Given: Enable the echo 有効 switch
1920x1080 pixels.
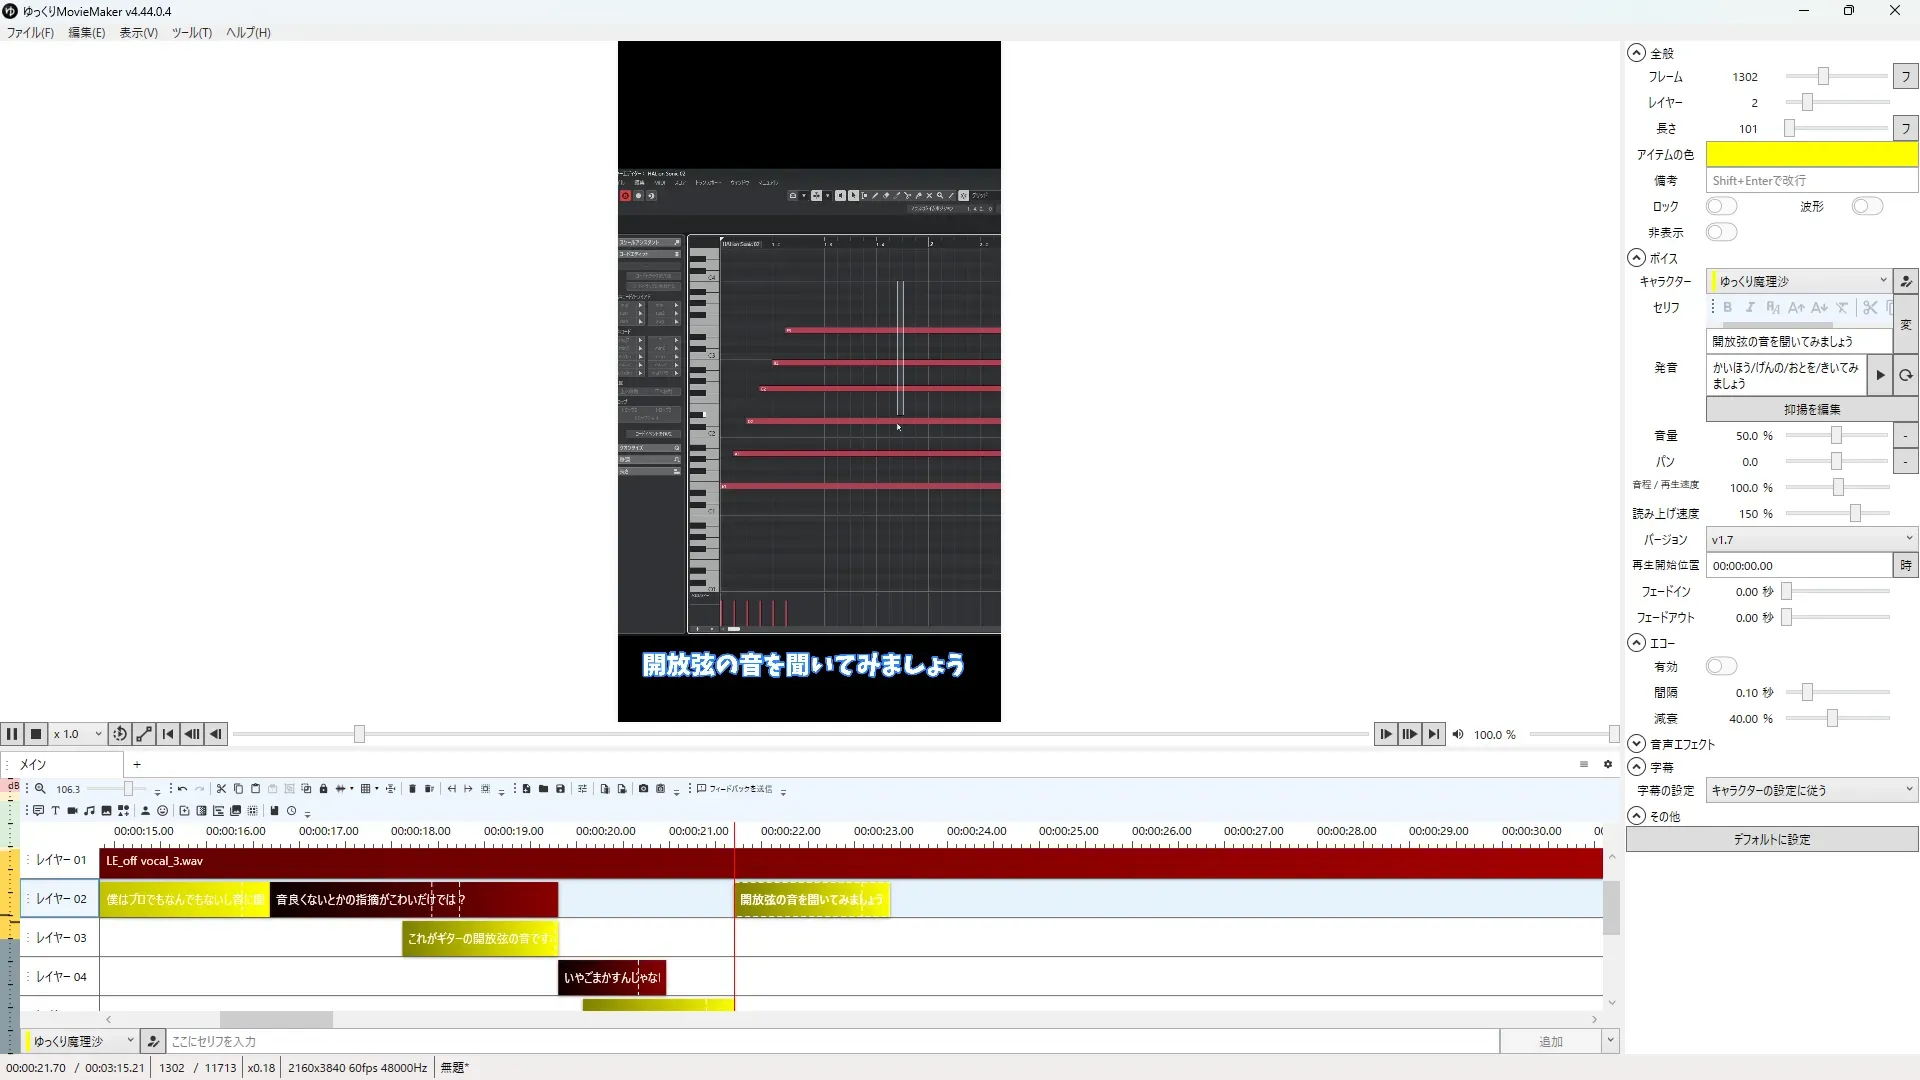Looking at the screenshot, I should (x=1721, y=666).
